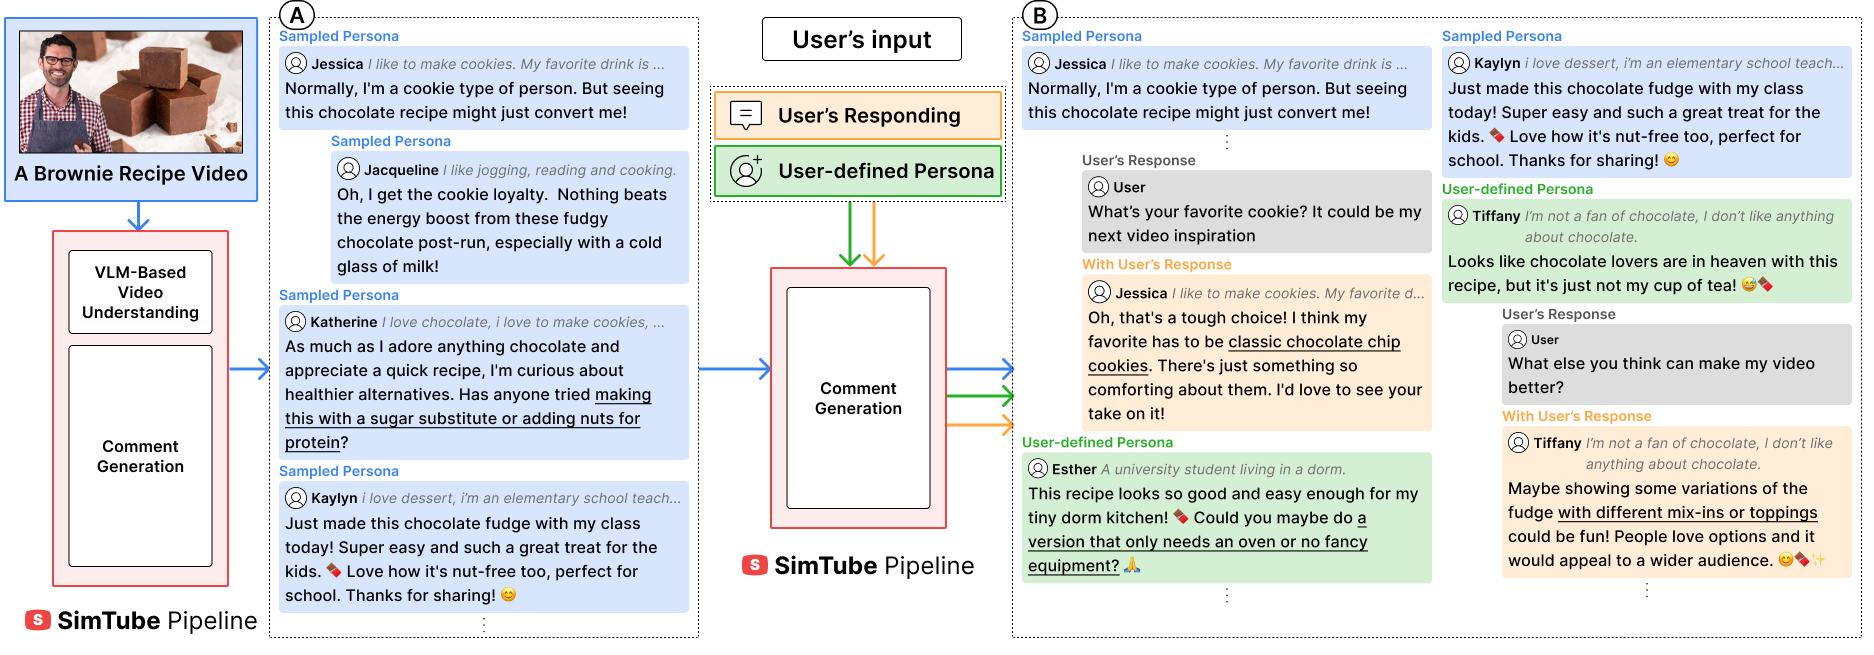Click Tiffany's avatar in the green comment

1458,215
